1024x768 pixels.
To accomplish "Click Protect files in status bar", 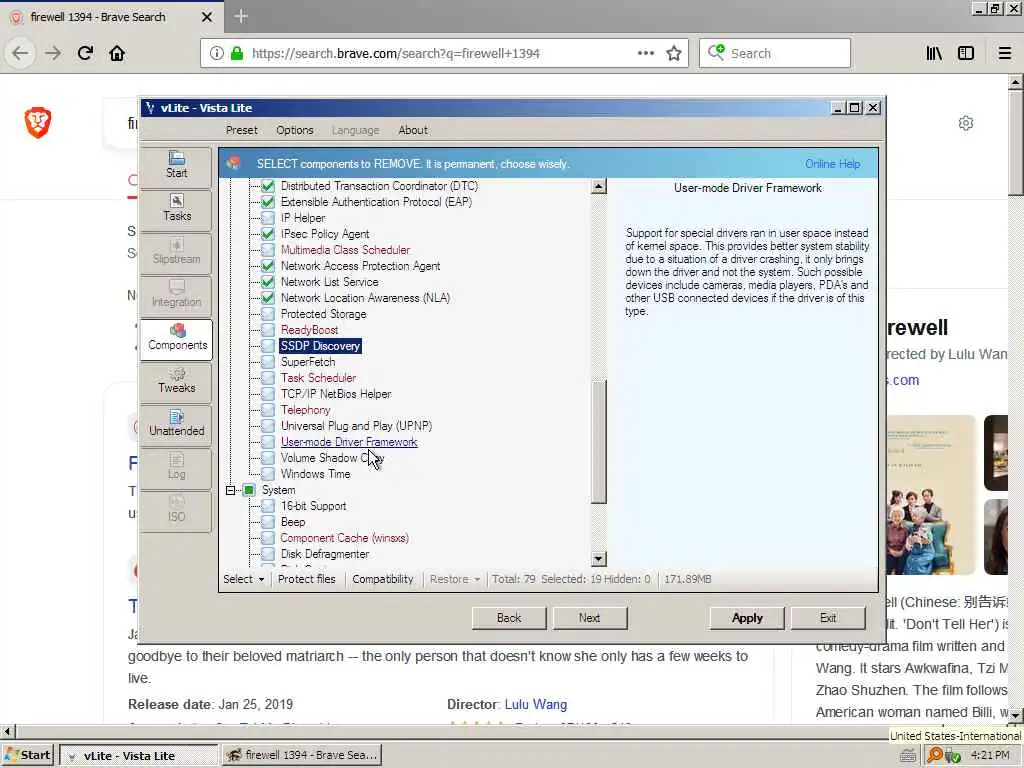I will [x=306, y=579].
